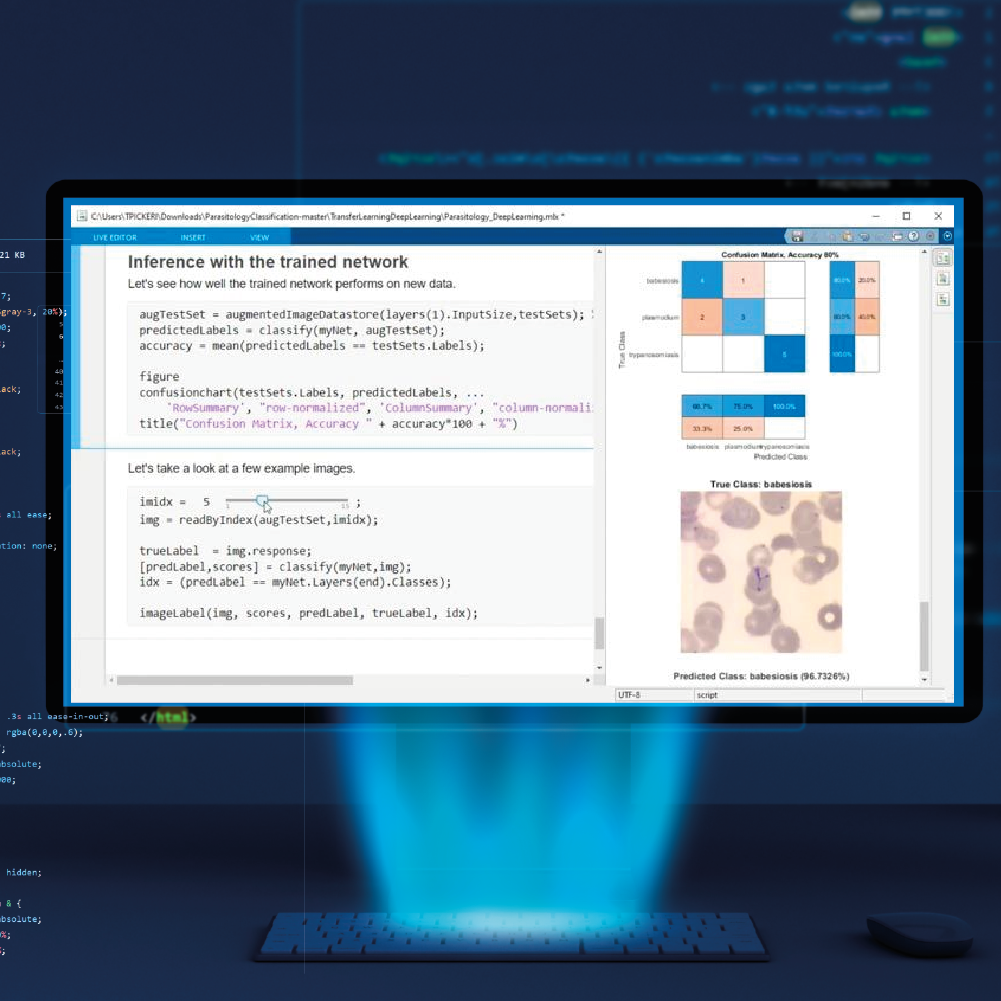Open the quick access toolbar options dropdown

tap(930, 237)
